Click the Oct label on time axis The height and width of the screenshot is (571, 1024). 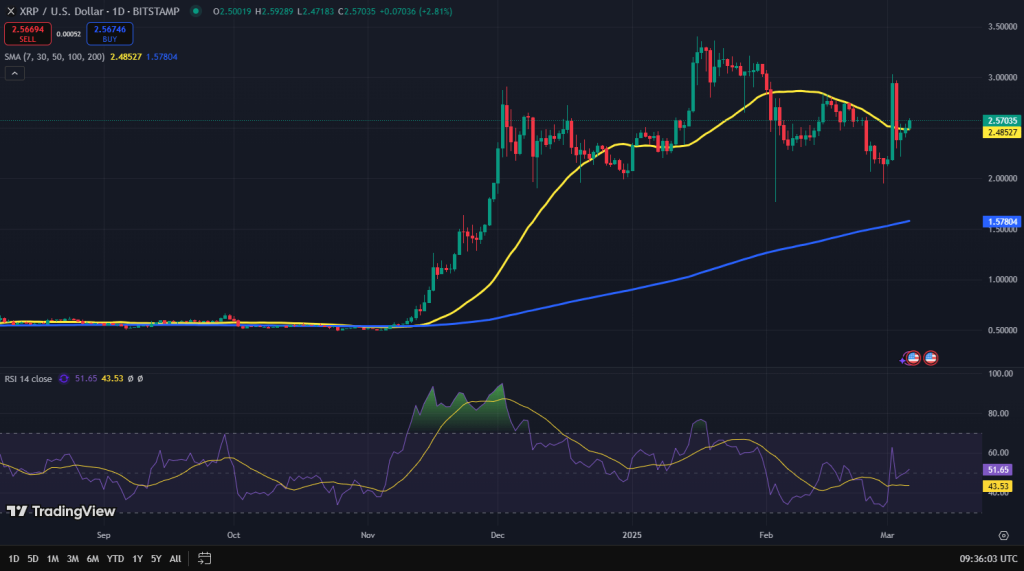coord(233,535)
